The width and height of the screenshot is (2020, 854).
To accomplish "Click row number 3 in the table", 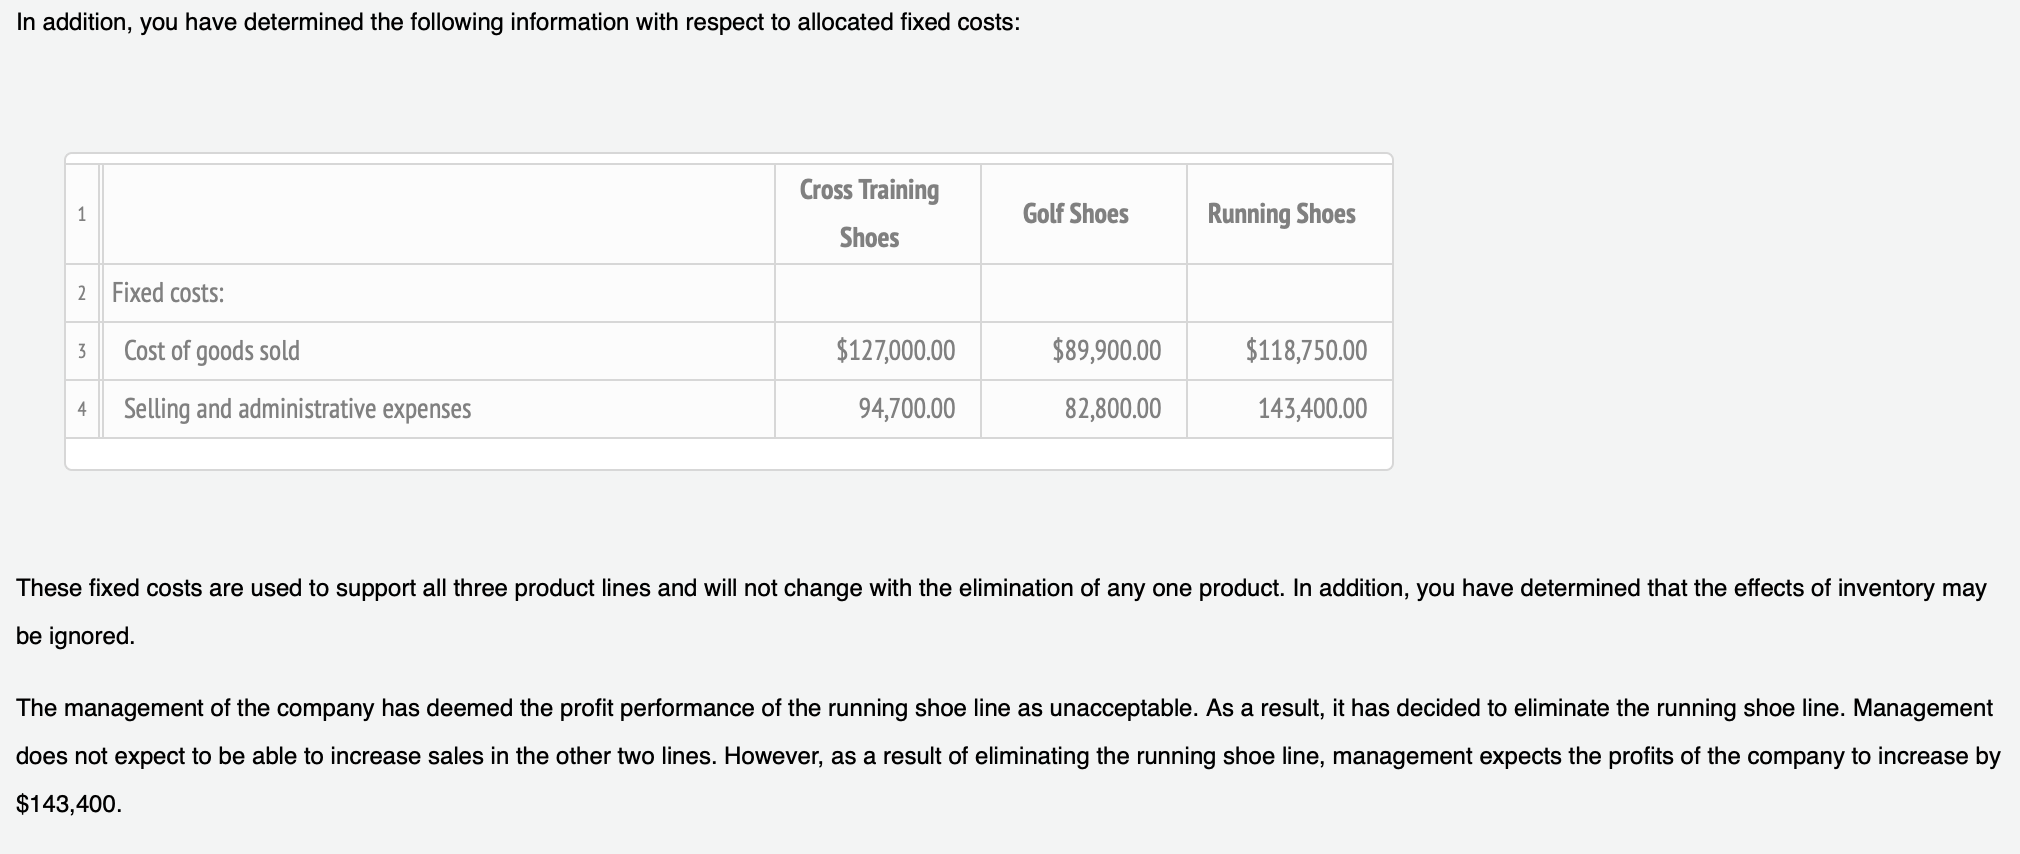I will [x=82, y=351].
